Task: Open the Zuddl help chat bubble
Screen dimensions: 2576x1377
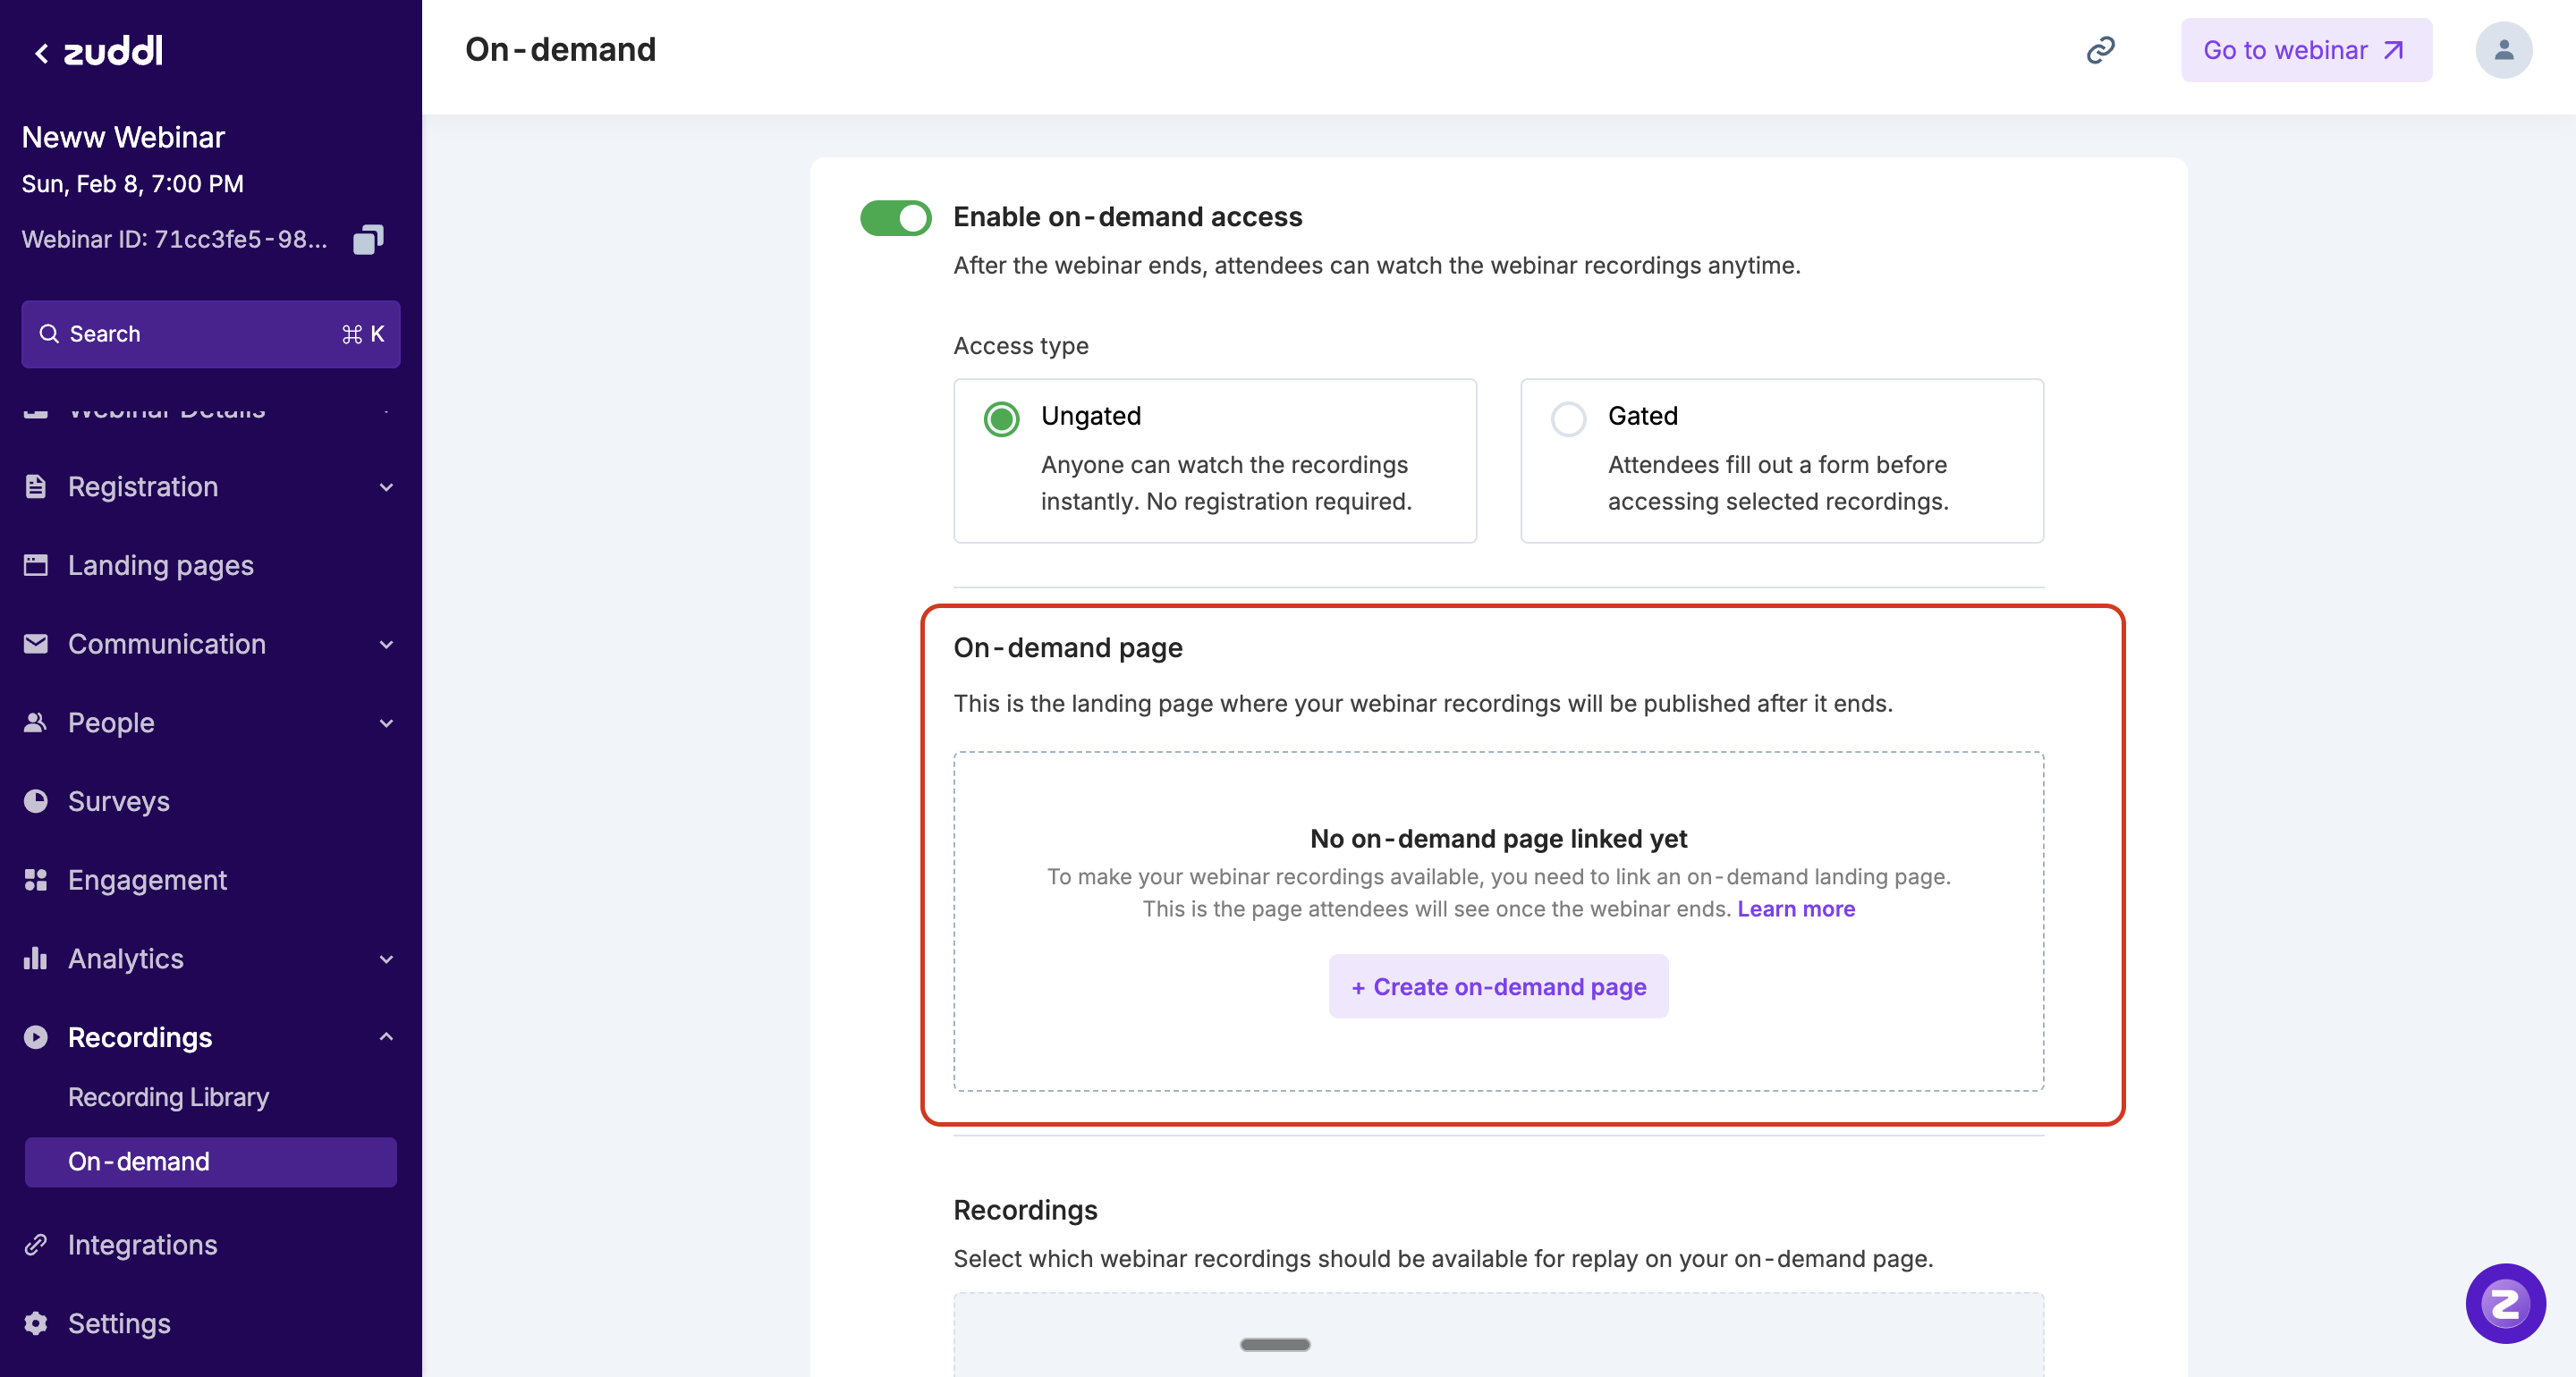Action: point(2505,1303)
